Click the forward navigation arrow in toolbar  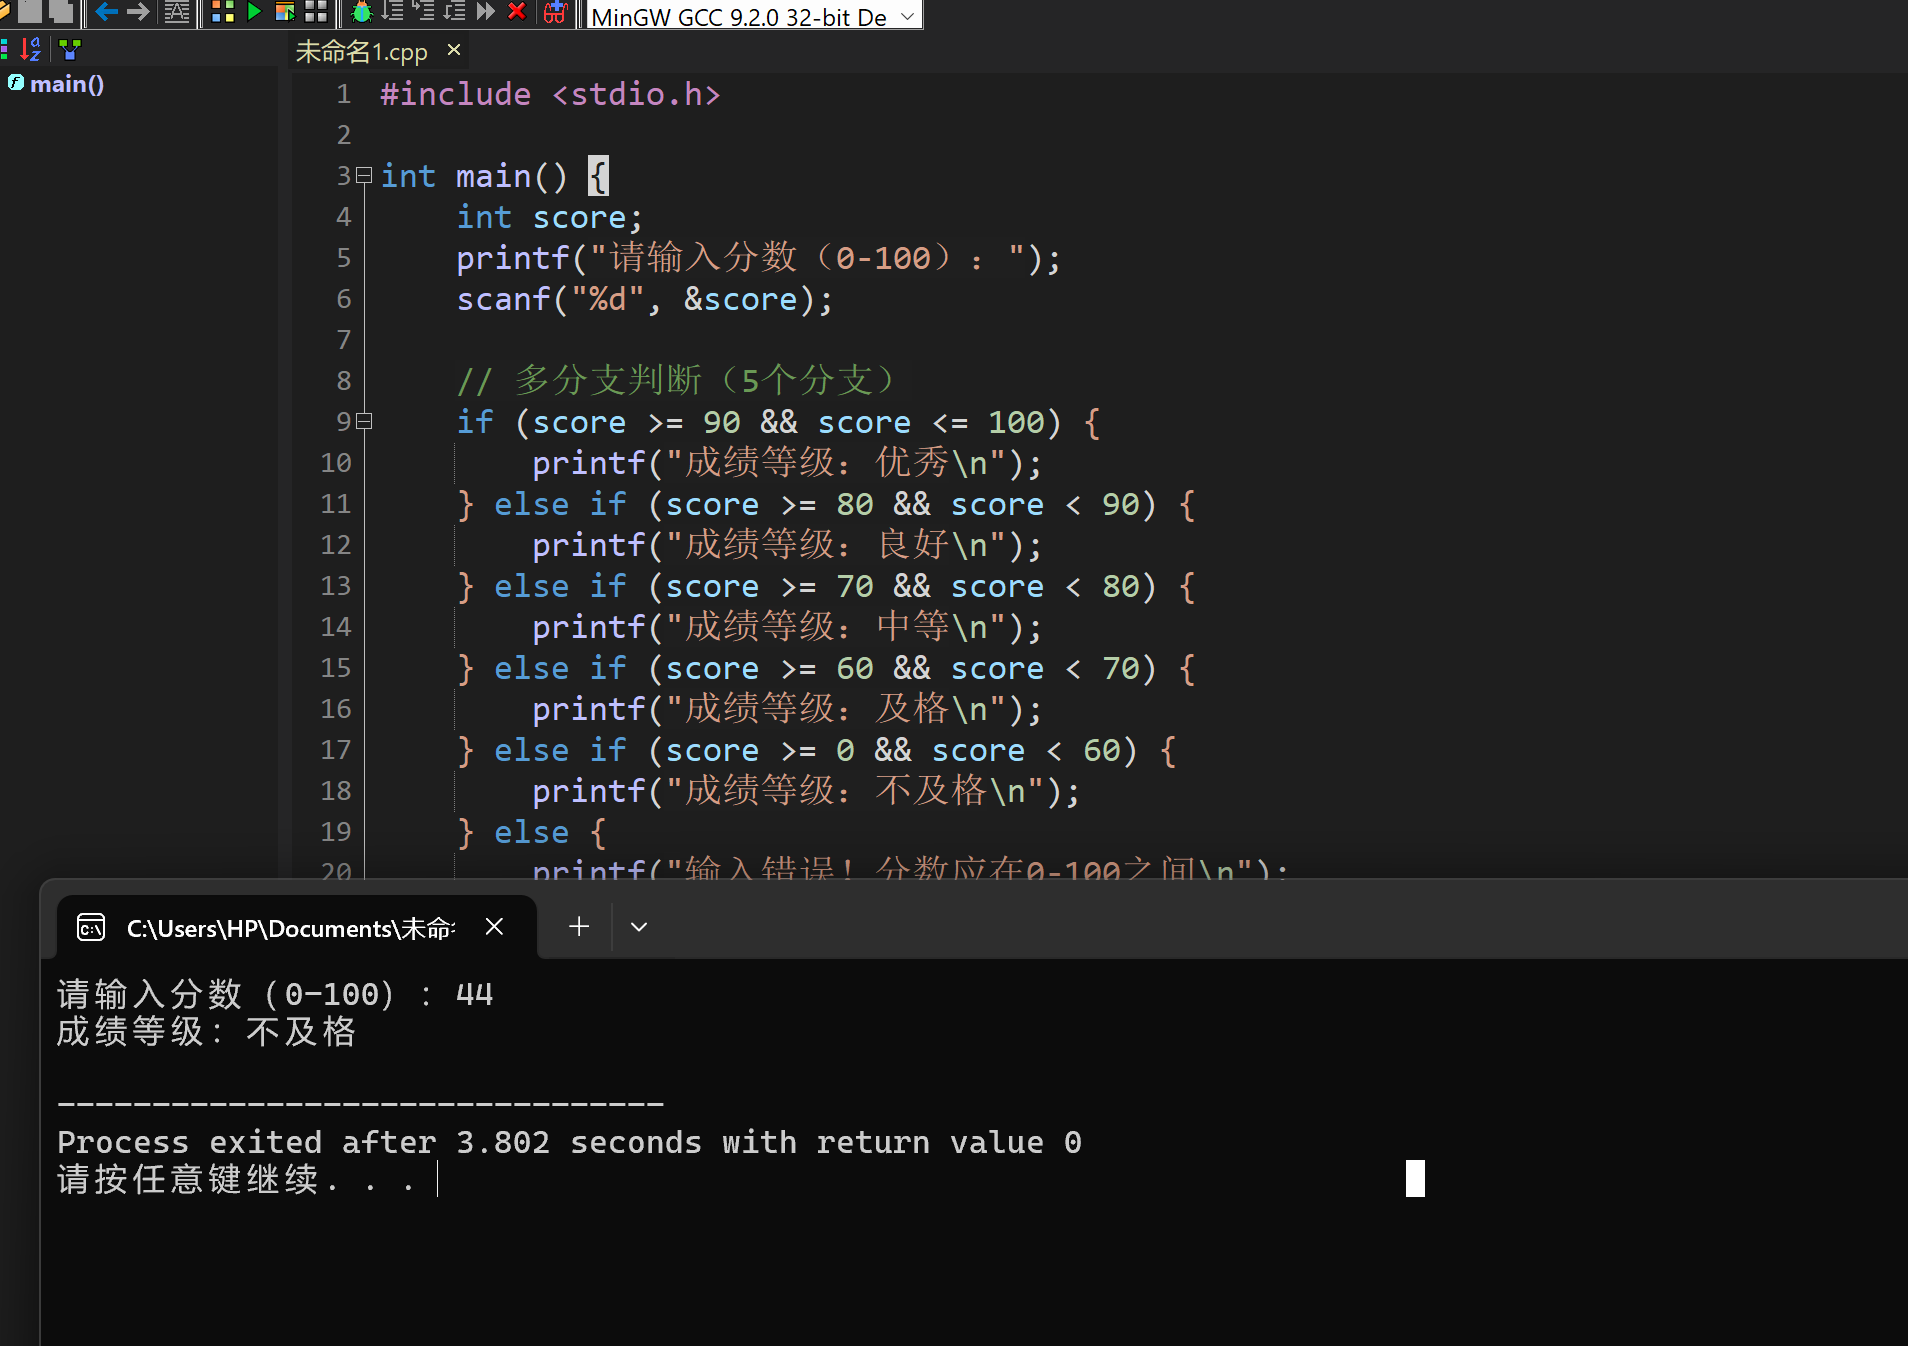(x=138, y=12)
